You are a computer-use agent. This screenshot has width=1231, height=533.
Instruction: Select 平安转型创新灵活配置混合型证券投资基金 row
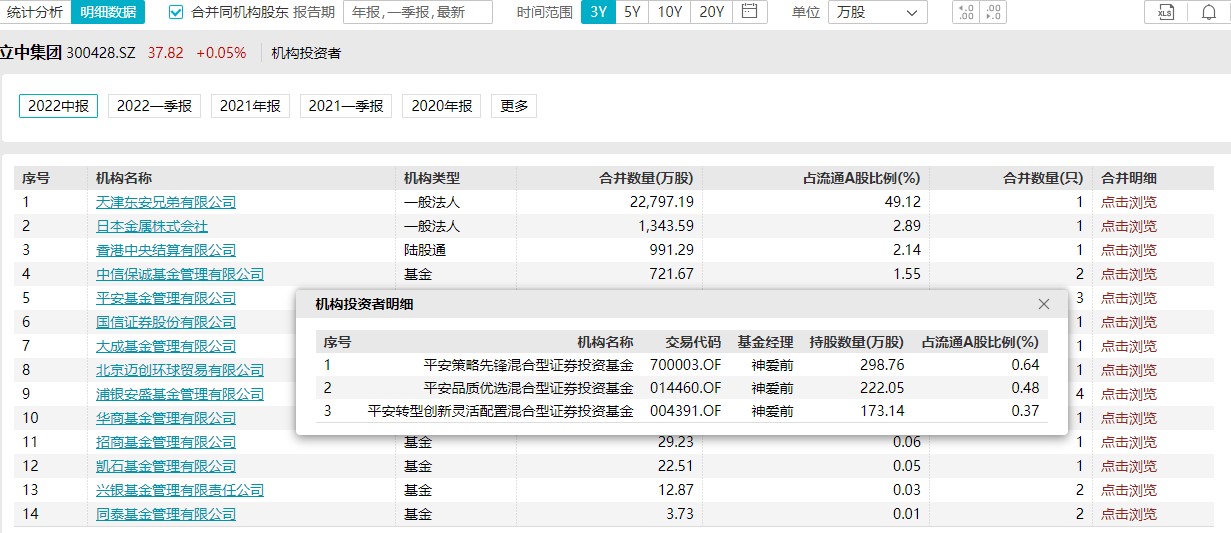(682, 411)
